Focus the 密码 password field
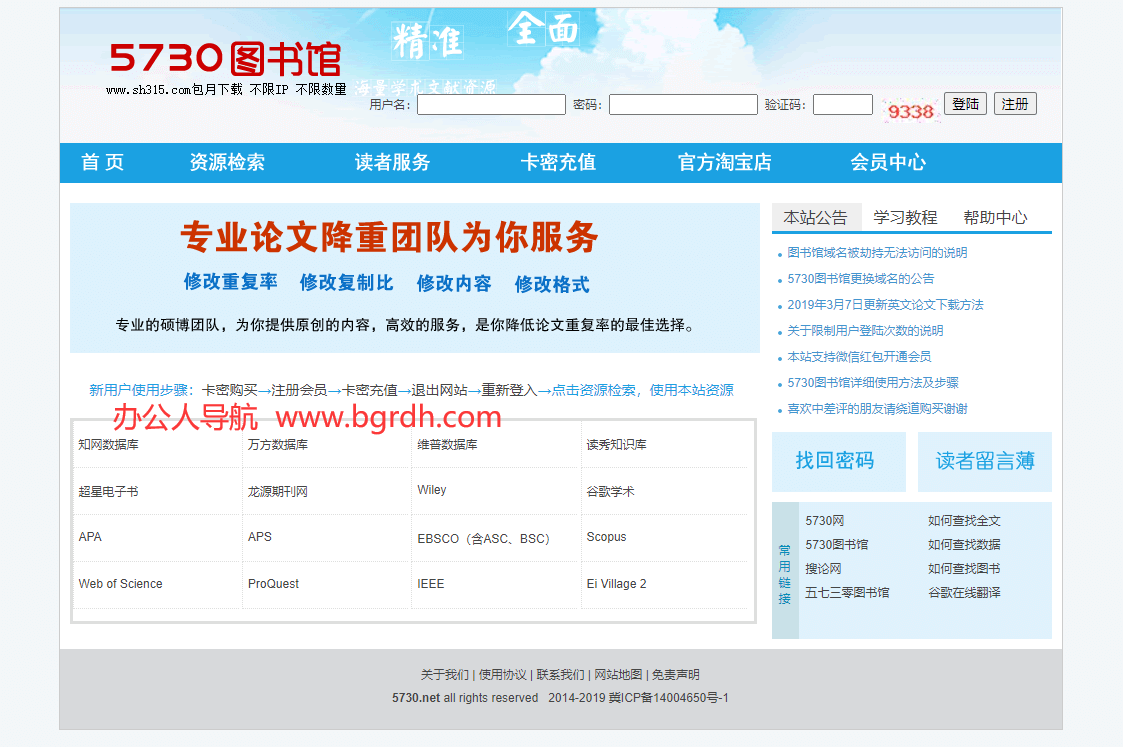Viewport: 1123px width, 747px height. (683, 105)
